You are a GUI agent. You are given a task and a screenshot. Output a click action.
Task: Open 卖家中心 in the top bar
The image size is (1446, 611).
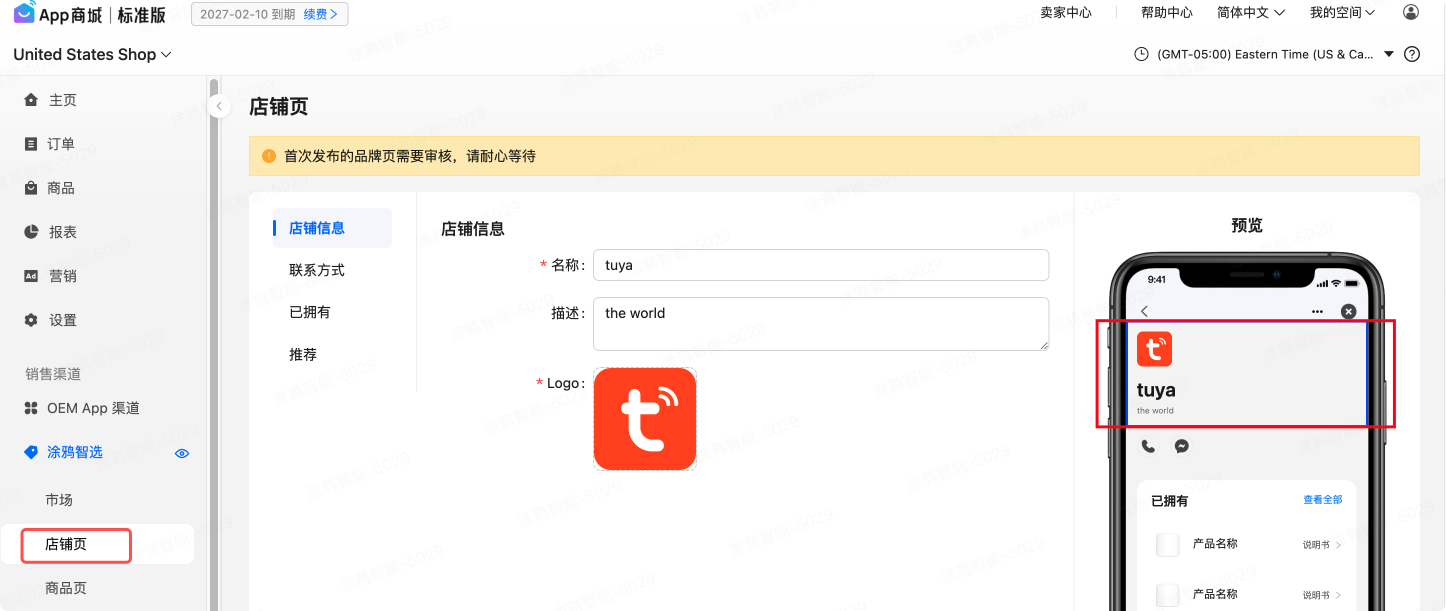(x=1066, y=13)
